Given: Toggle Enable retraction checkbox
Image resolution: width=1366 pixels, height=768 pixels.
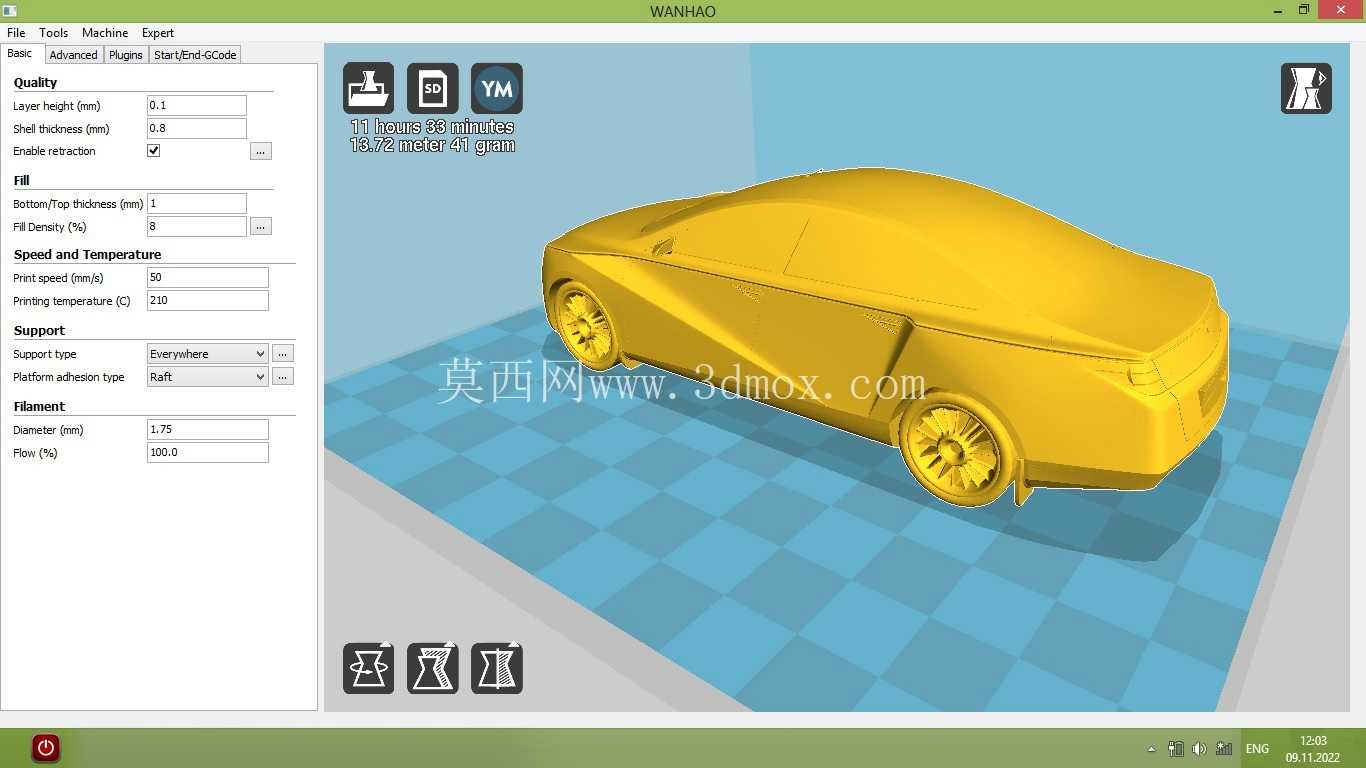Looking at the screenshot, I should (154, 151).
